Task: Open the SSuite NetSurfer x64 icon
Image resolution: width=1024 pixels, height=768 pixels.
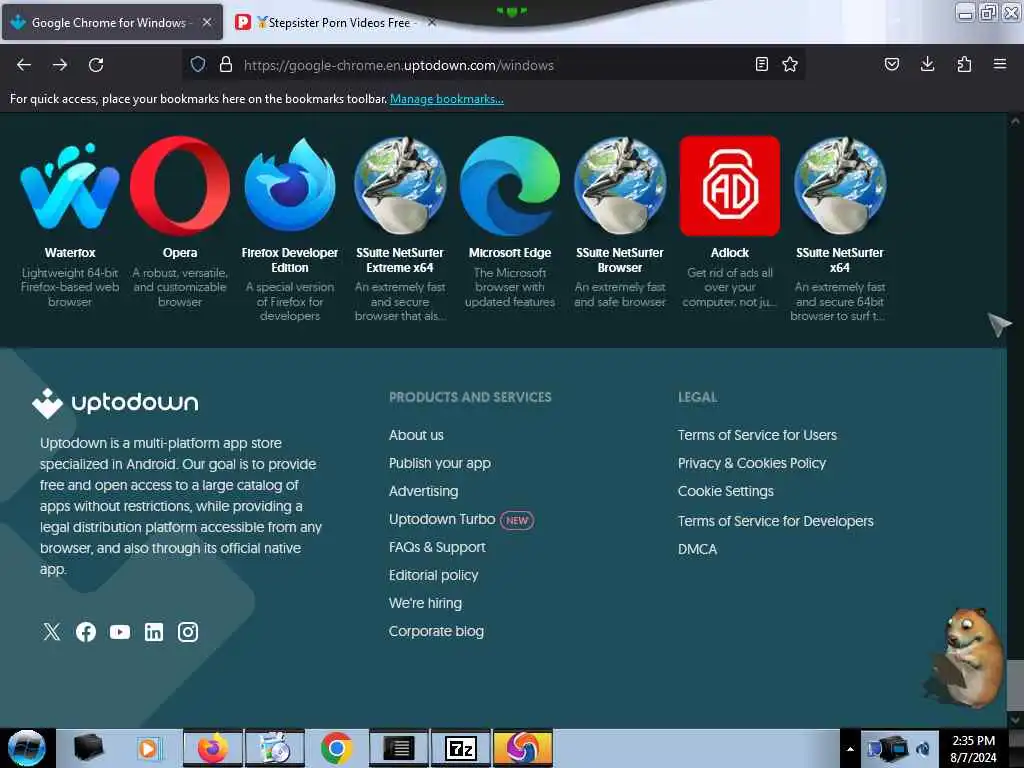Action: [840, 186]
